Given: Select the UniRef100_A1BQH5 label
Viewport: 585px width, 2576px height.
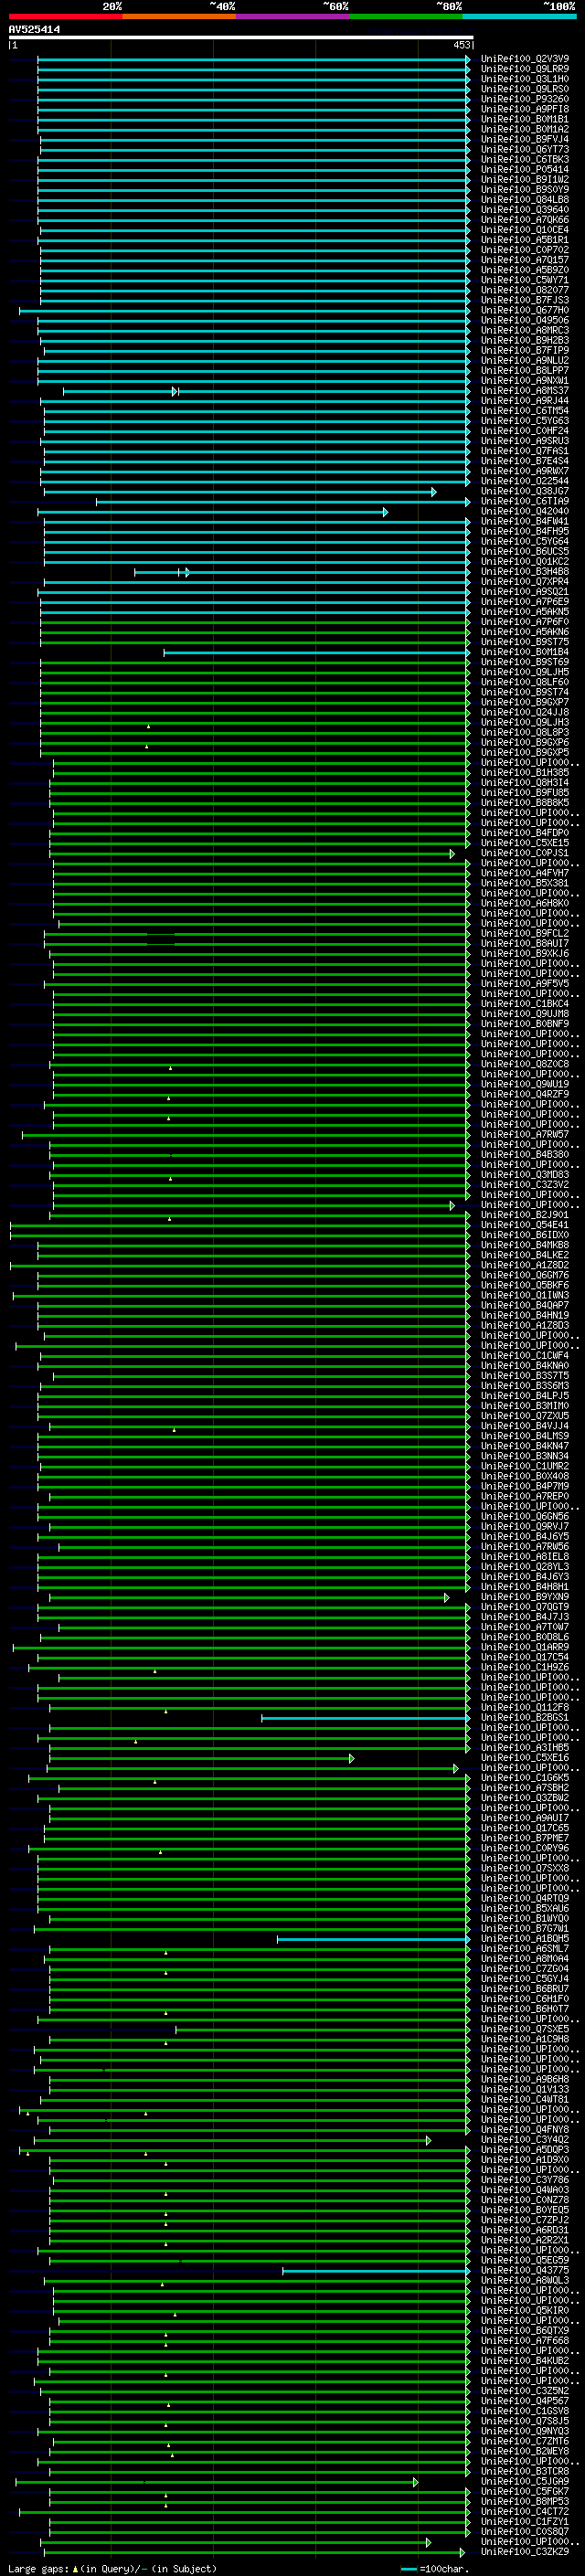Looking at the screenshot, I should 524,1939.
